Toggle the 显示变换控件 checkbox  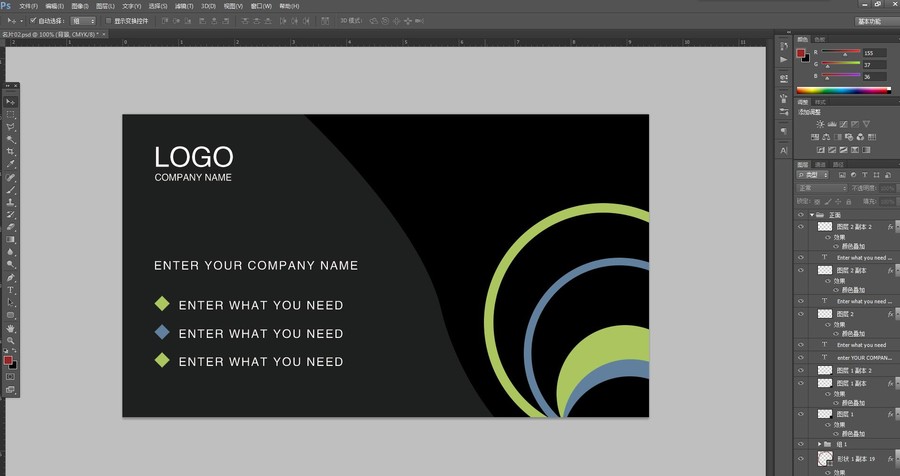tap(108, 21)
